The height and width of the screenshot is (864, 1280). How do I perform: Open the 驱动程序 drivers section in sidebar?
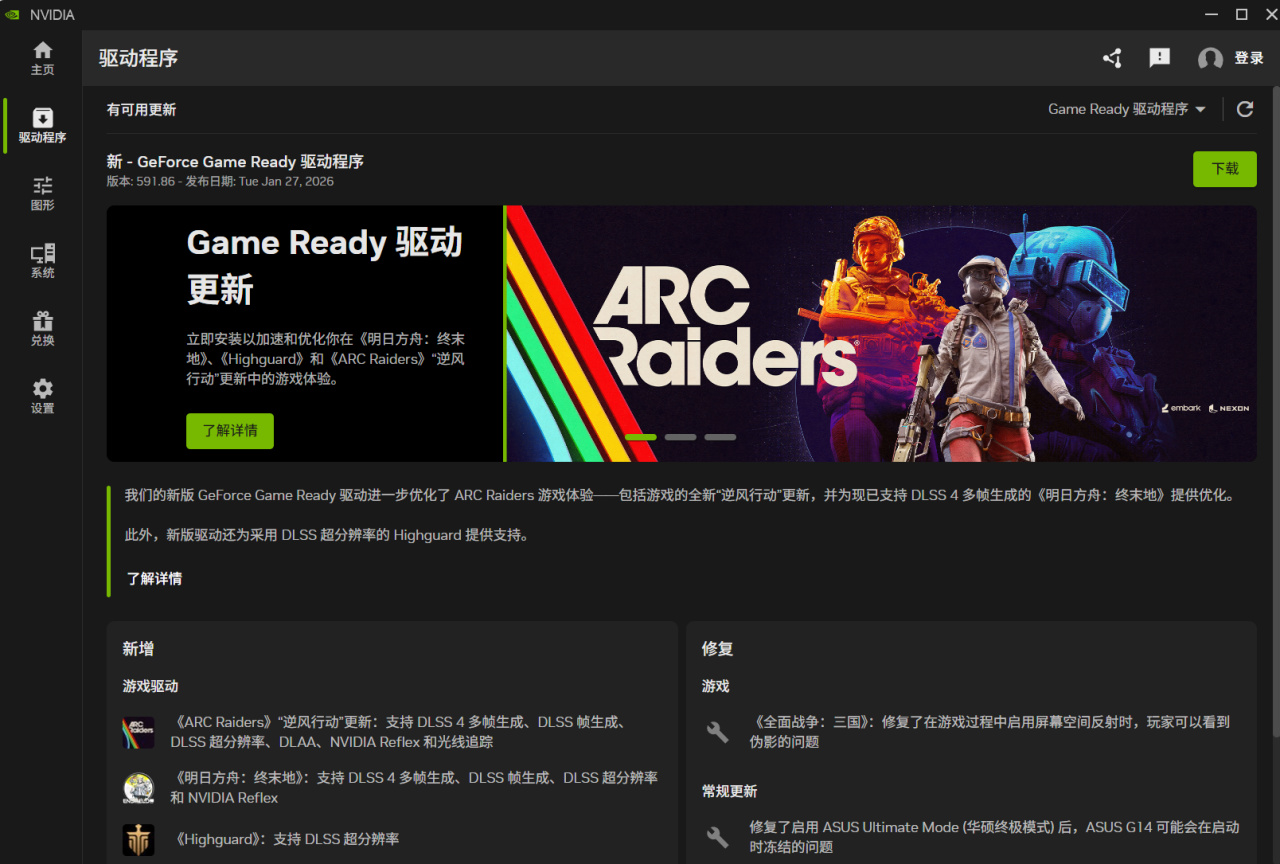point(42,126)
